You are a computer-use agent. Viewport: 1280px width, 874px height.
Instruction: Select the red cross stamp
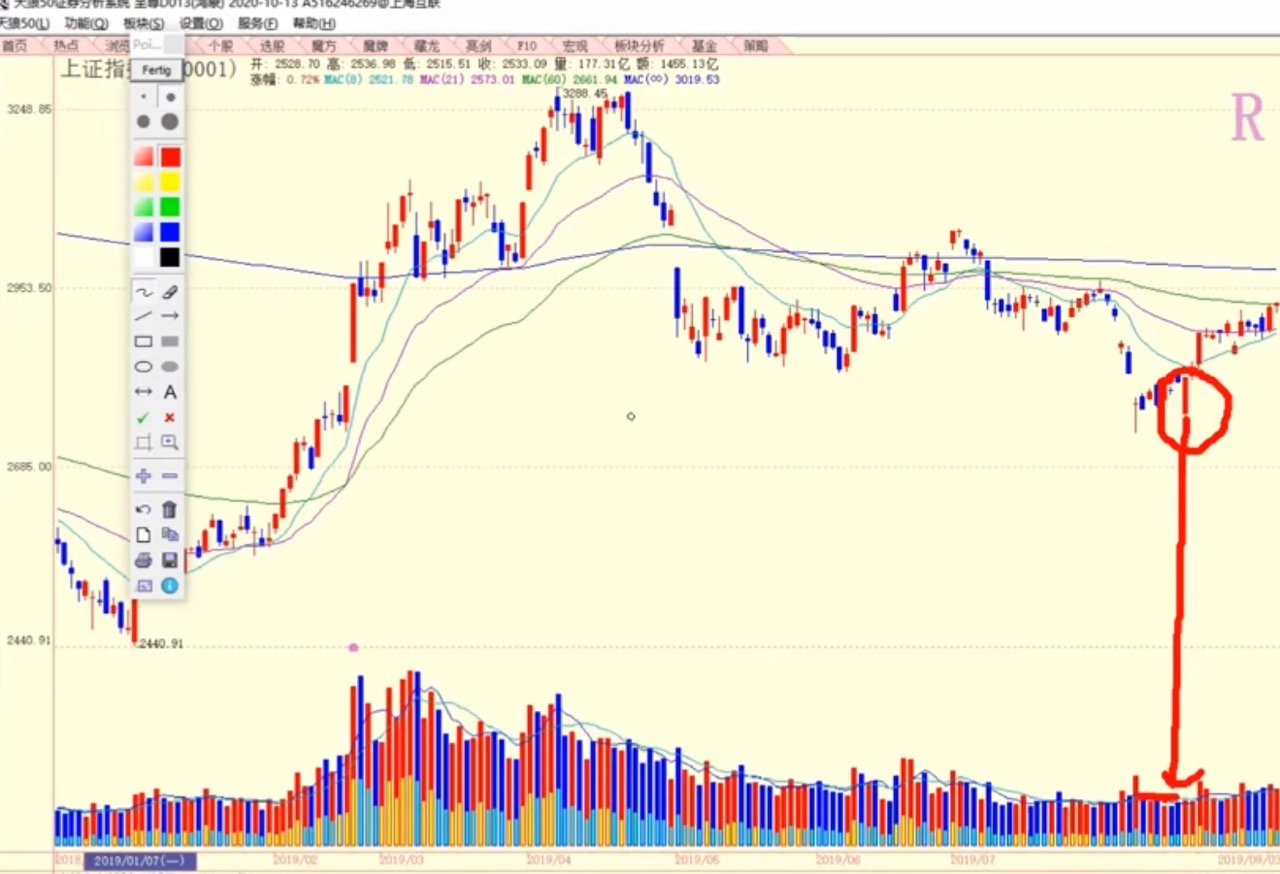pyautogui.click(x=170, y=417)
